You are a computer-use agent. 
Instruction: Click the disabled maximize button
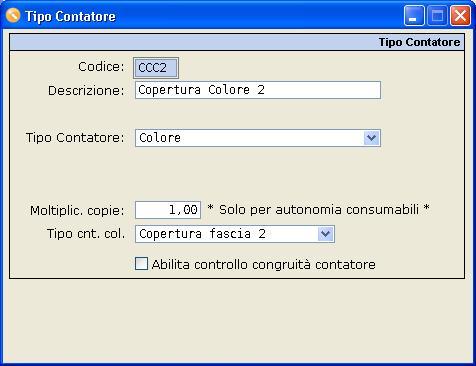point(437,15)
